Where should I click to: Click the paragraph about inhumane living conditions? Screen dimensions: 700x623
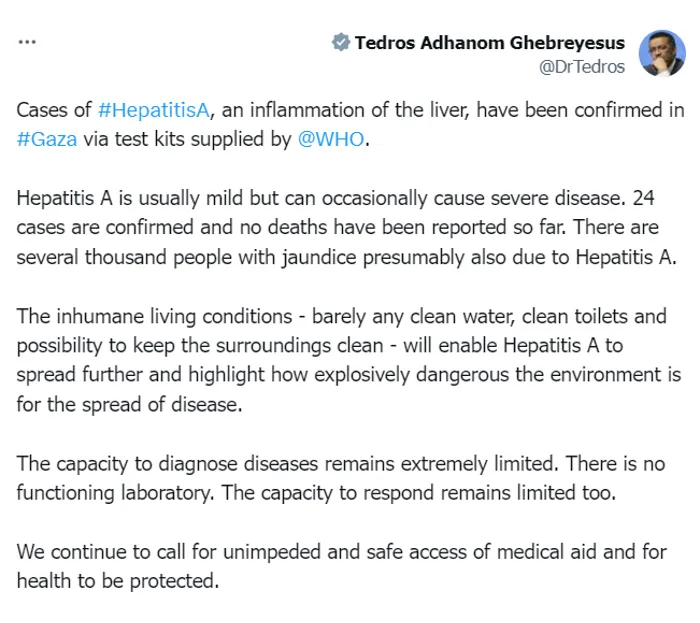[x=349, y=360]
